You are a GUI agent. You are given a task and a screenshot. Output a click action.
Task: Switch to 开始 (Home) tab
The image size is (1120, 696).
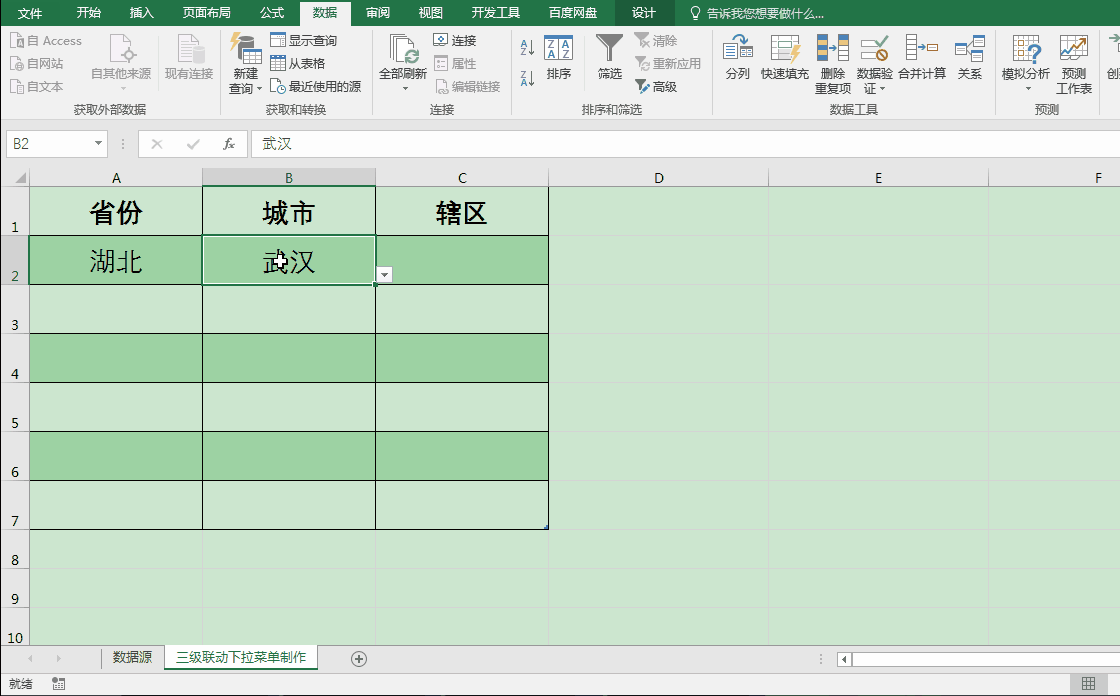click(x=89, y=13)
